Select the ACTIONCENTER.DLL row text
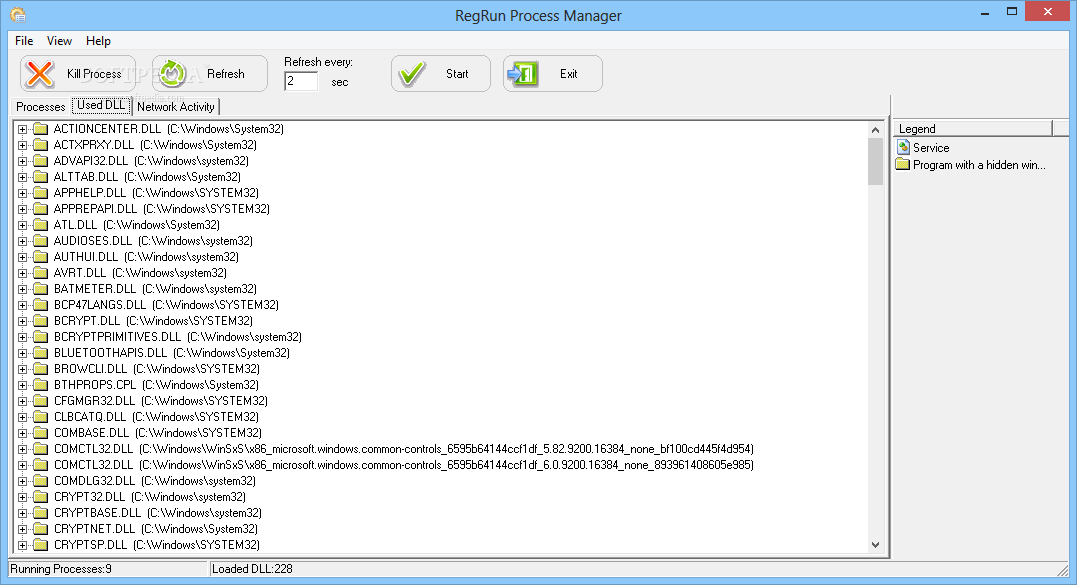The image size is (1077, 585). point(169,128)
